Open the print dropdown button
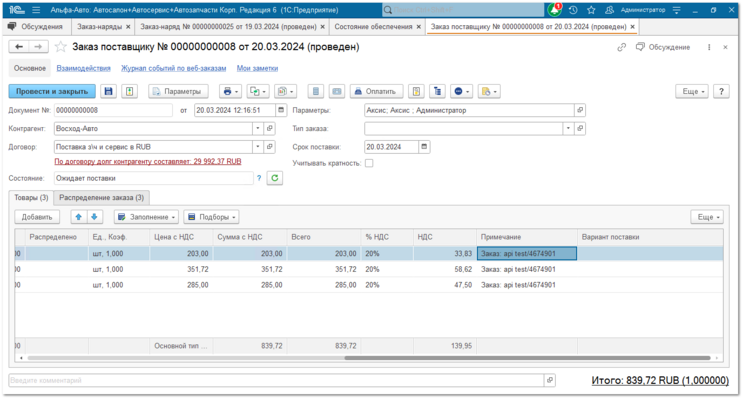 231,91
